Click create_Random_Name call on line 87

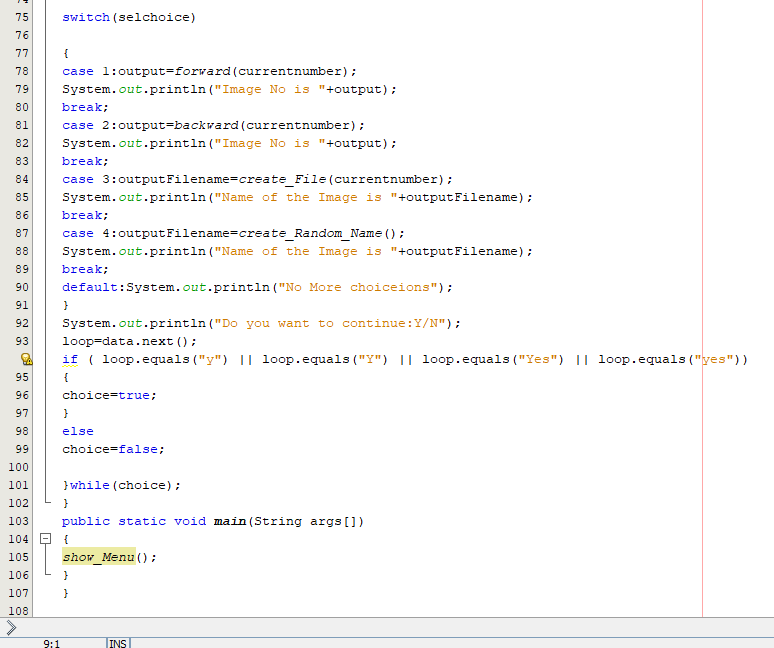pos(310,233)
